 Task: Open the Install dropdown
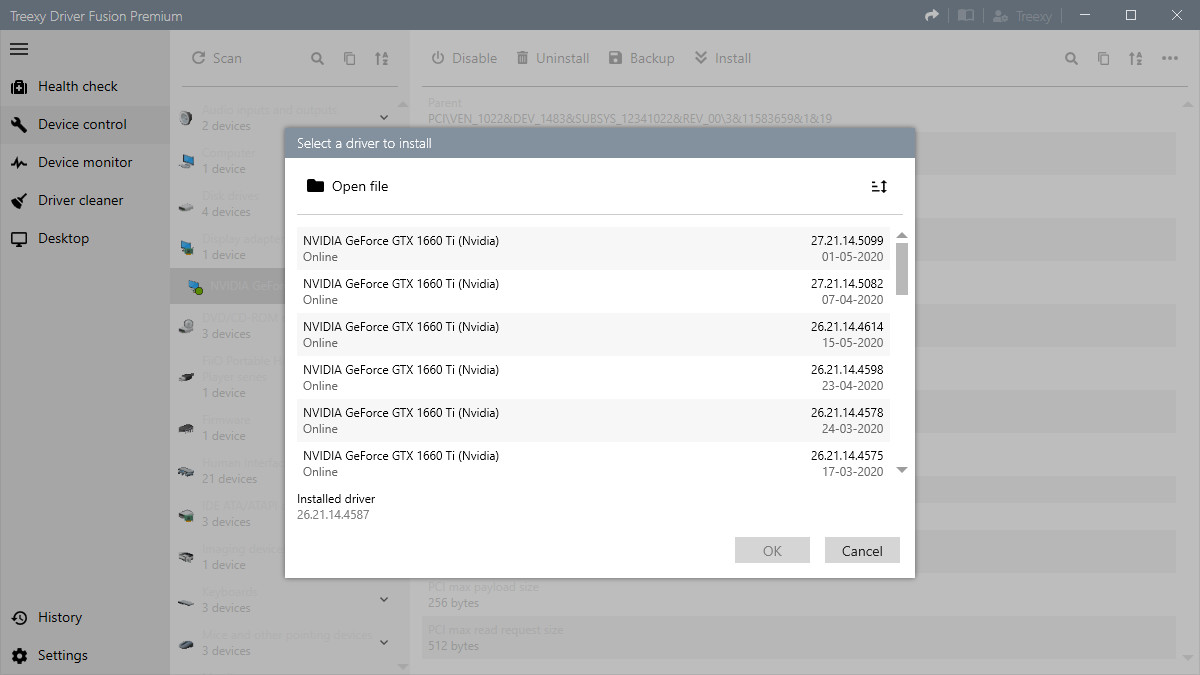722,58
